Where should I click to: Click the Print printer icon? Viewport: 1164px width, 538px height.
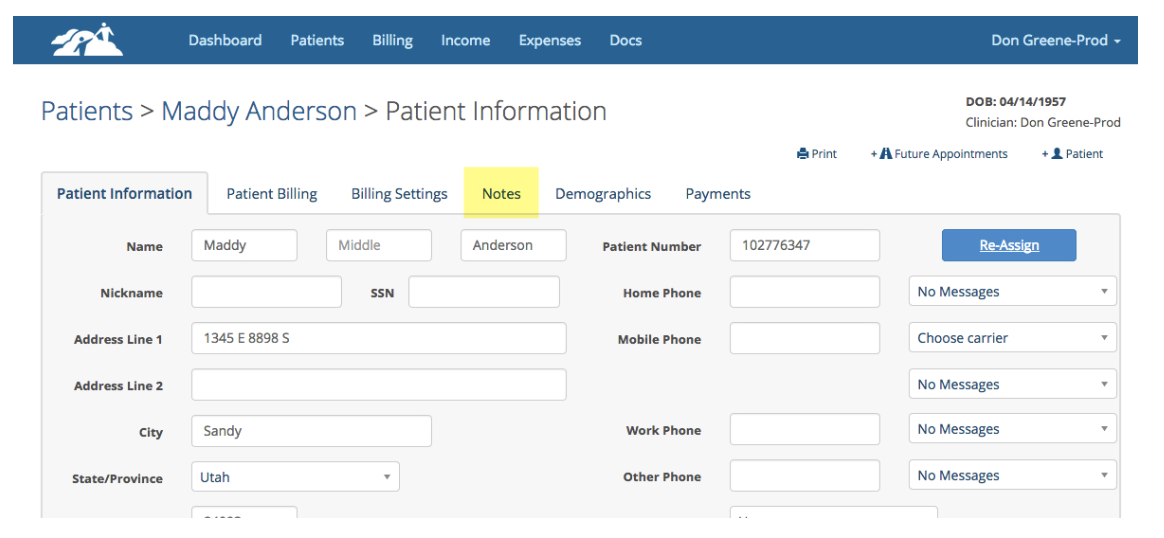tap(802, 154)
